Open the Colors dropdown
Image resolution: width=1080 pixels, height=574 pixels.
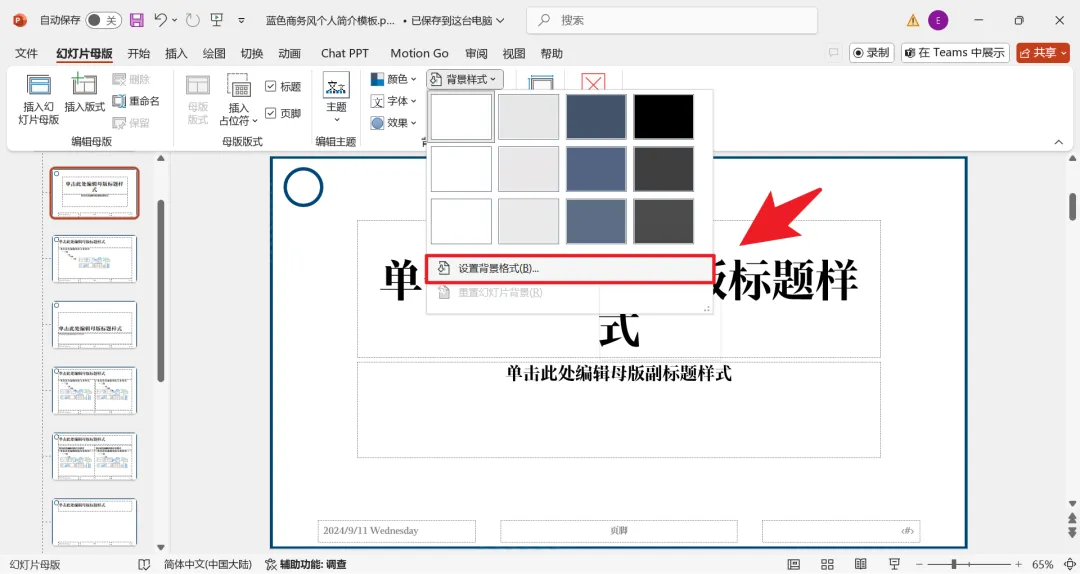(393, 79)
